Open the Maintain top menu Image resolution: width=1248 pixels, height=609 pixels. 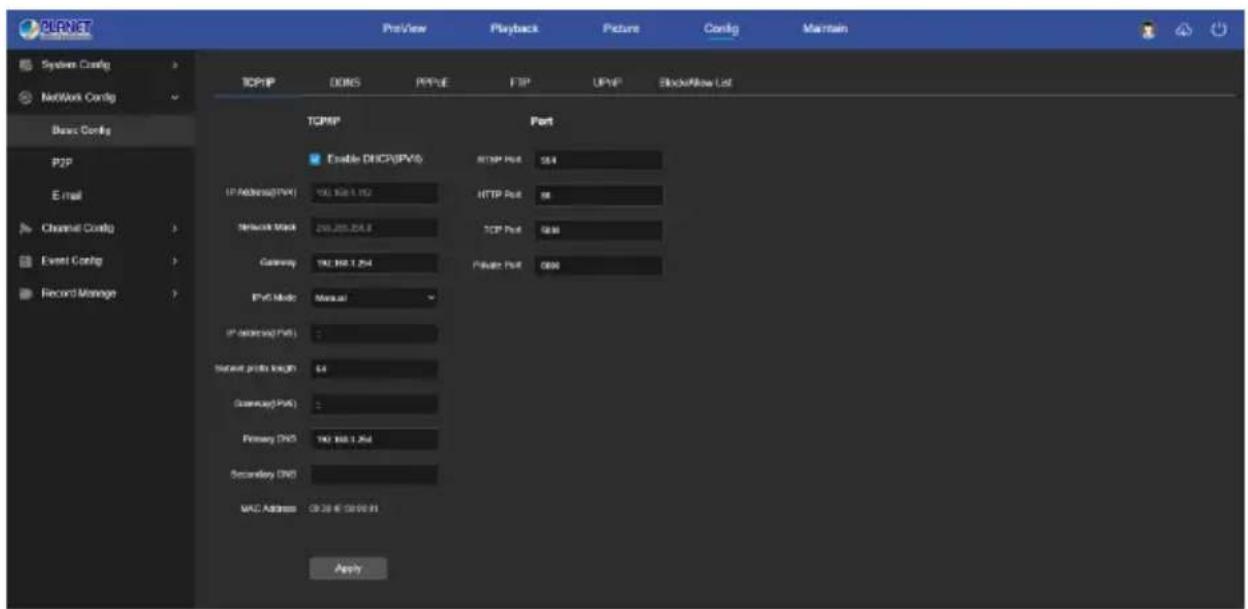(x=824, y=30)
